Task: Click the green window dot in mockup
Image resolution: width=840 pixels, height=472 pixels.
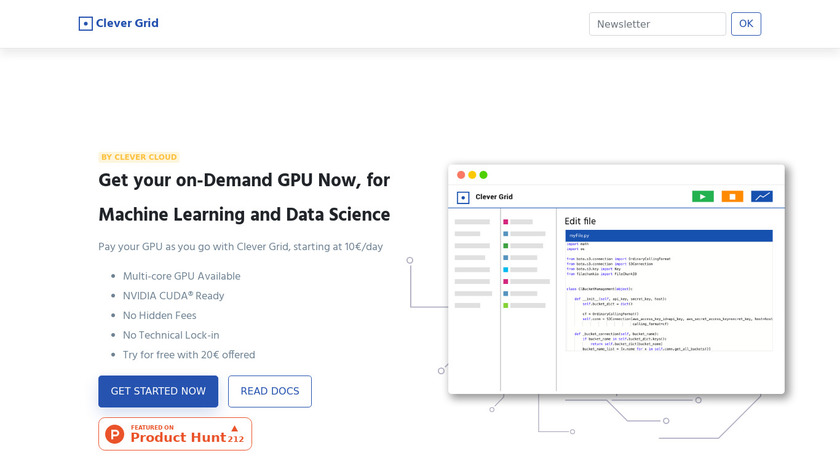Action: [x=484, y=175]
